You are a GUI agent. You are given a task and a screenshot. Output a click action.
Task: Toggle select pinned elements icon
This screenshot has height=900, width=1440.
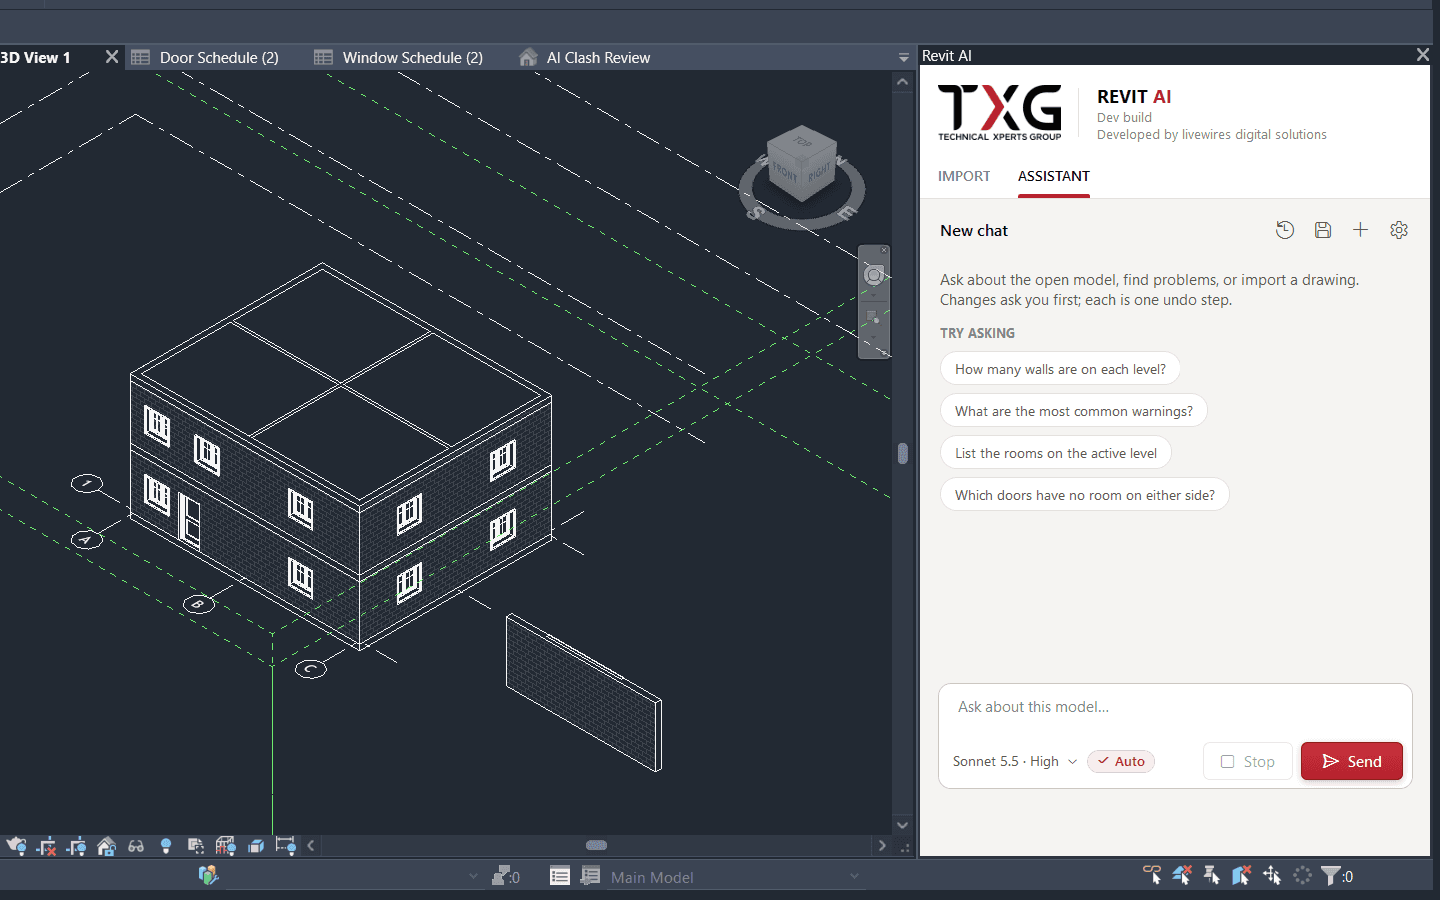coord(1212,876)
